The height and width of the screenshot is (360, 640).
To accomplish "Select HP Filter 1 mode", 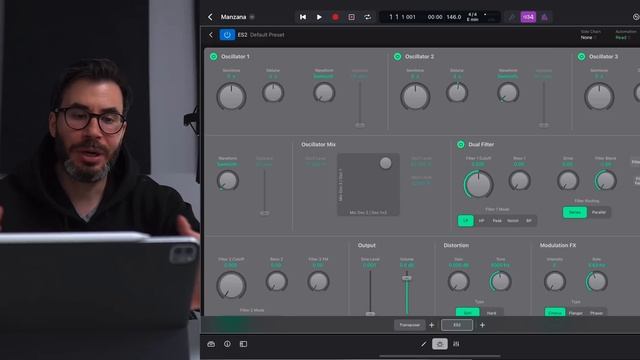I will pyautogui.click(x=481, y=220).
